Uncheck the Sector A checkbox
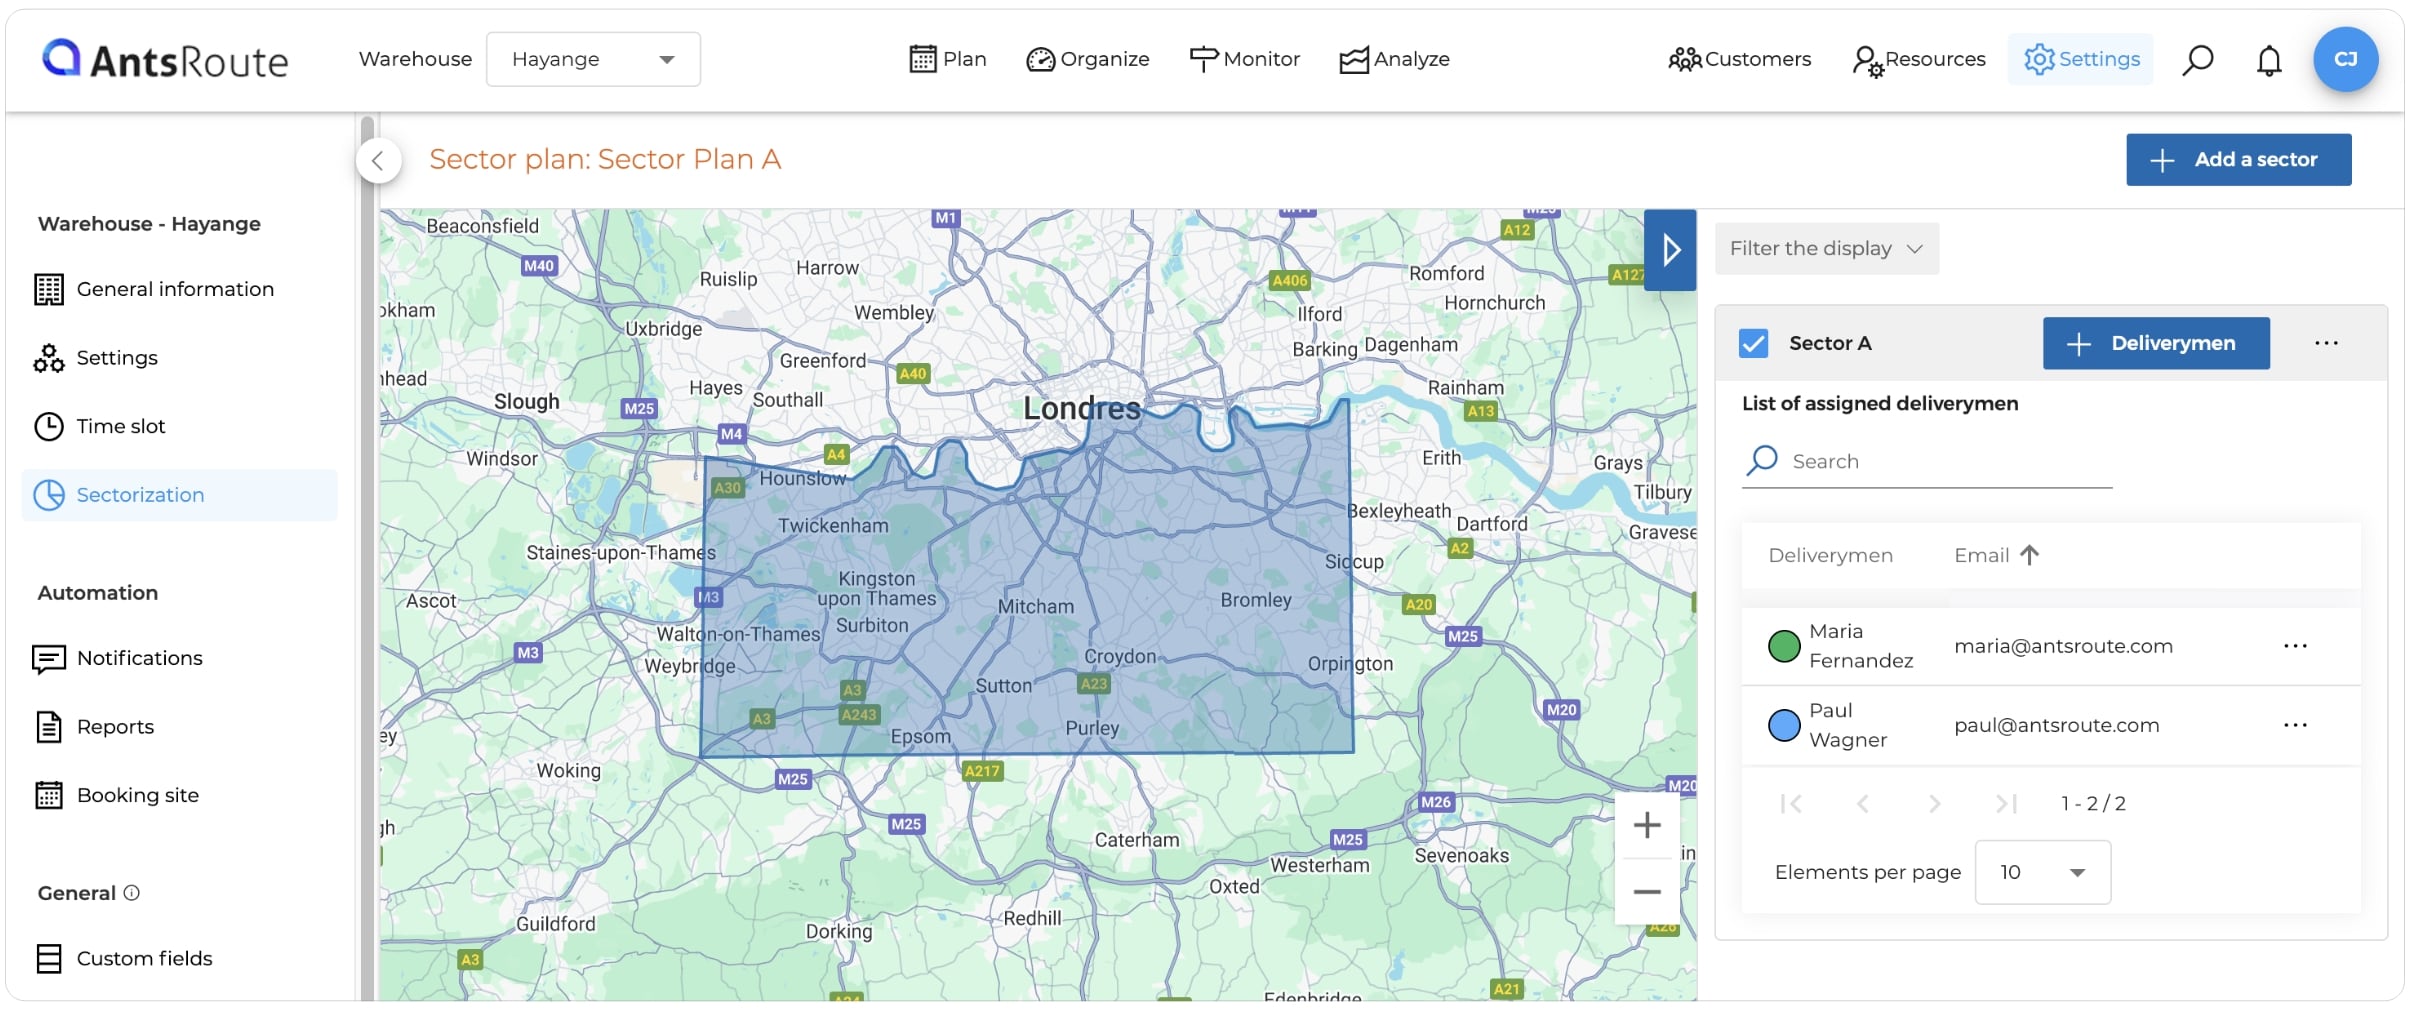 1753,343
